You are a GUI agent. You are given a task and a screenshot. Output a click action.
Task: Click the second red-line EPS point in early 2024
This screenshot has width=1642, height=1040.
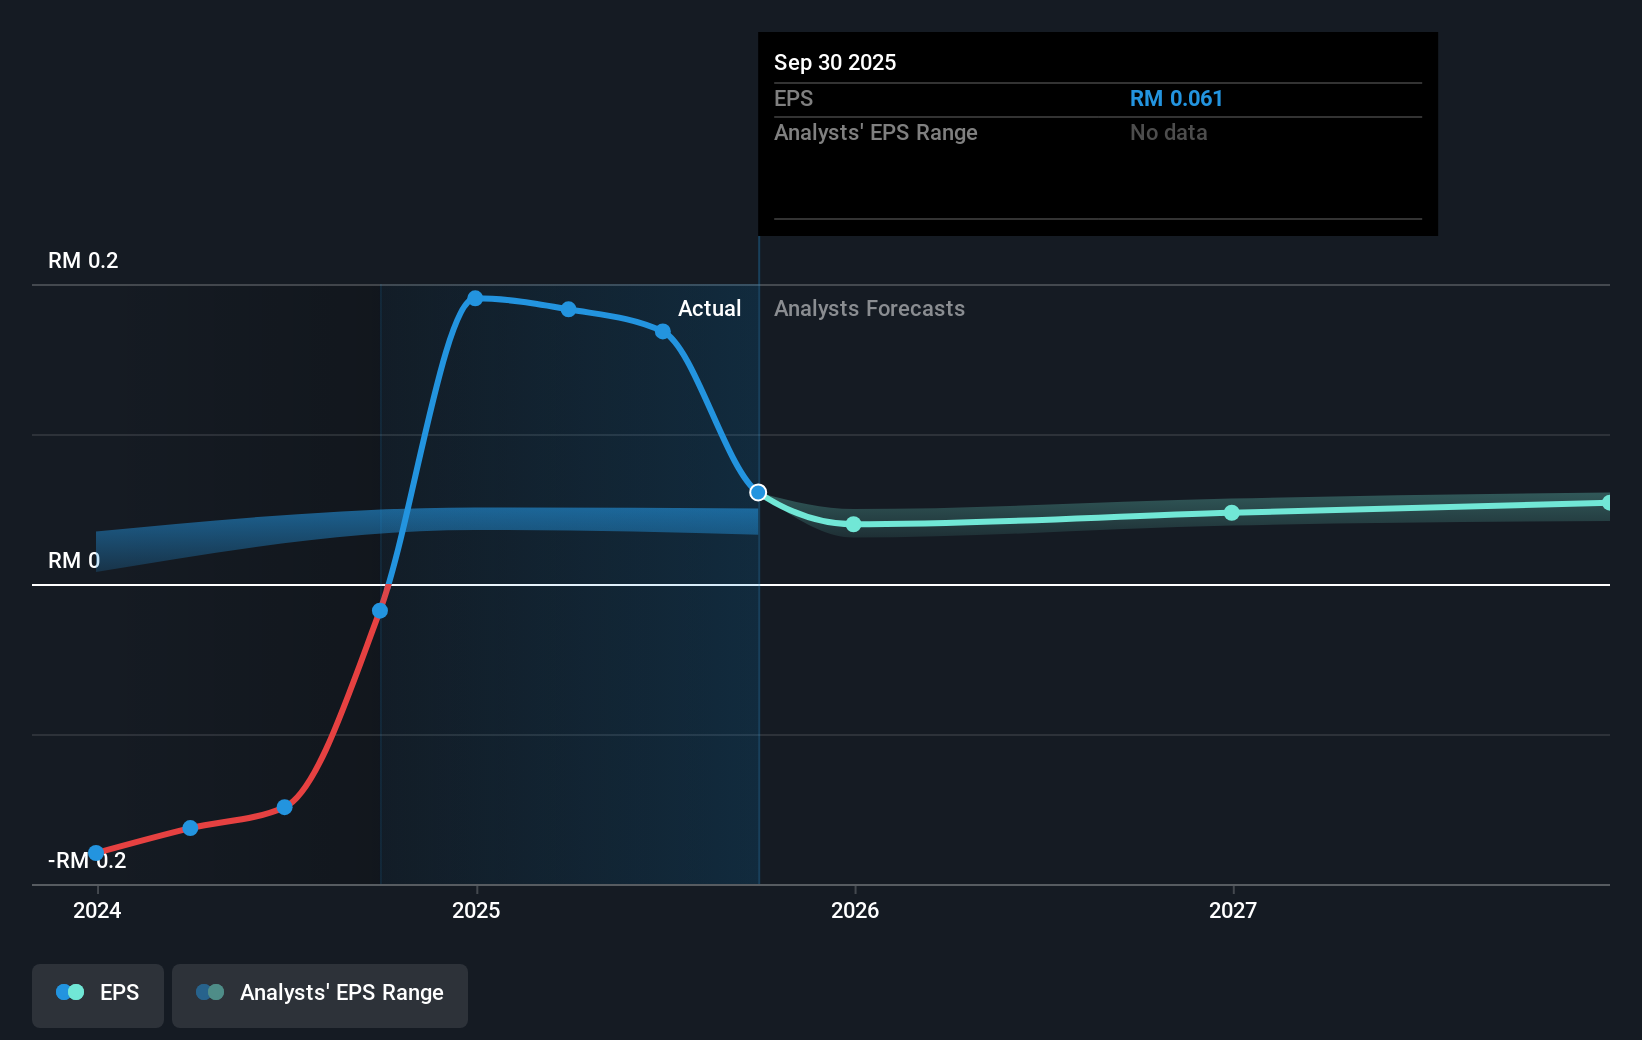coord(190,828)
